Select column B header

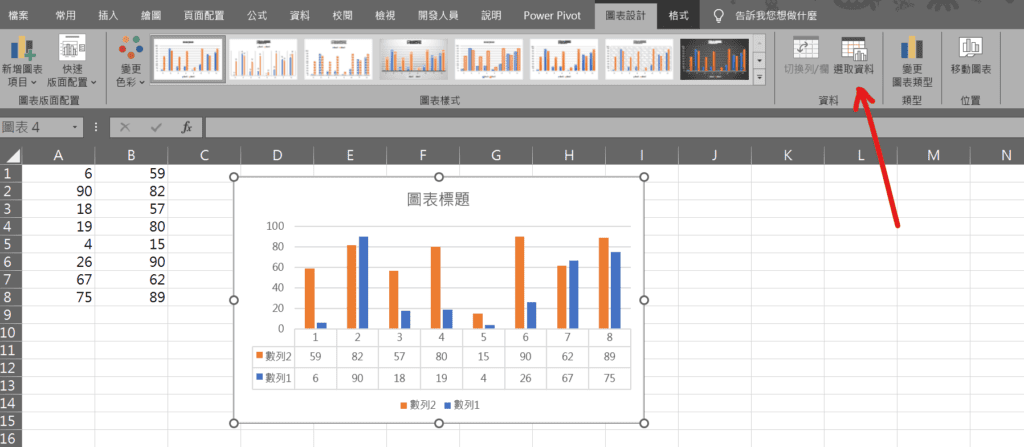tap(131, 156)
